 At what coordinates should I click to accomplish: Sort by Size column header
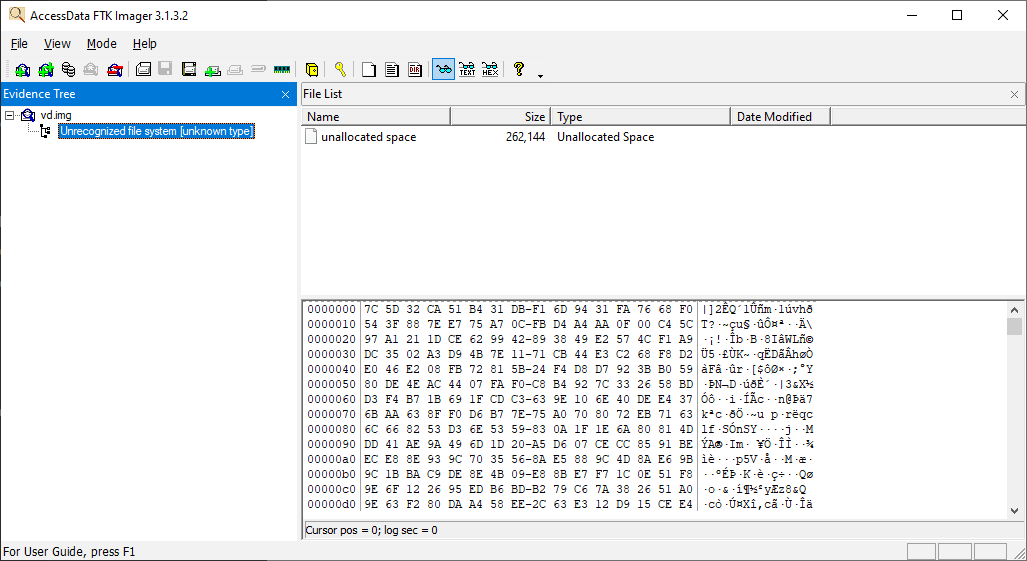pos(500,117)
